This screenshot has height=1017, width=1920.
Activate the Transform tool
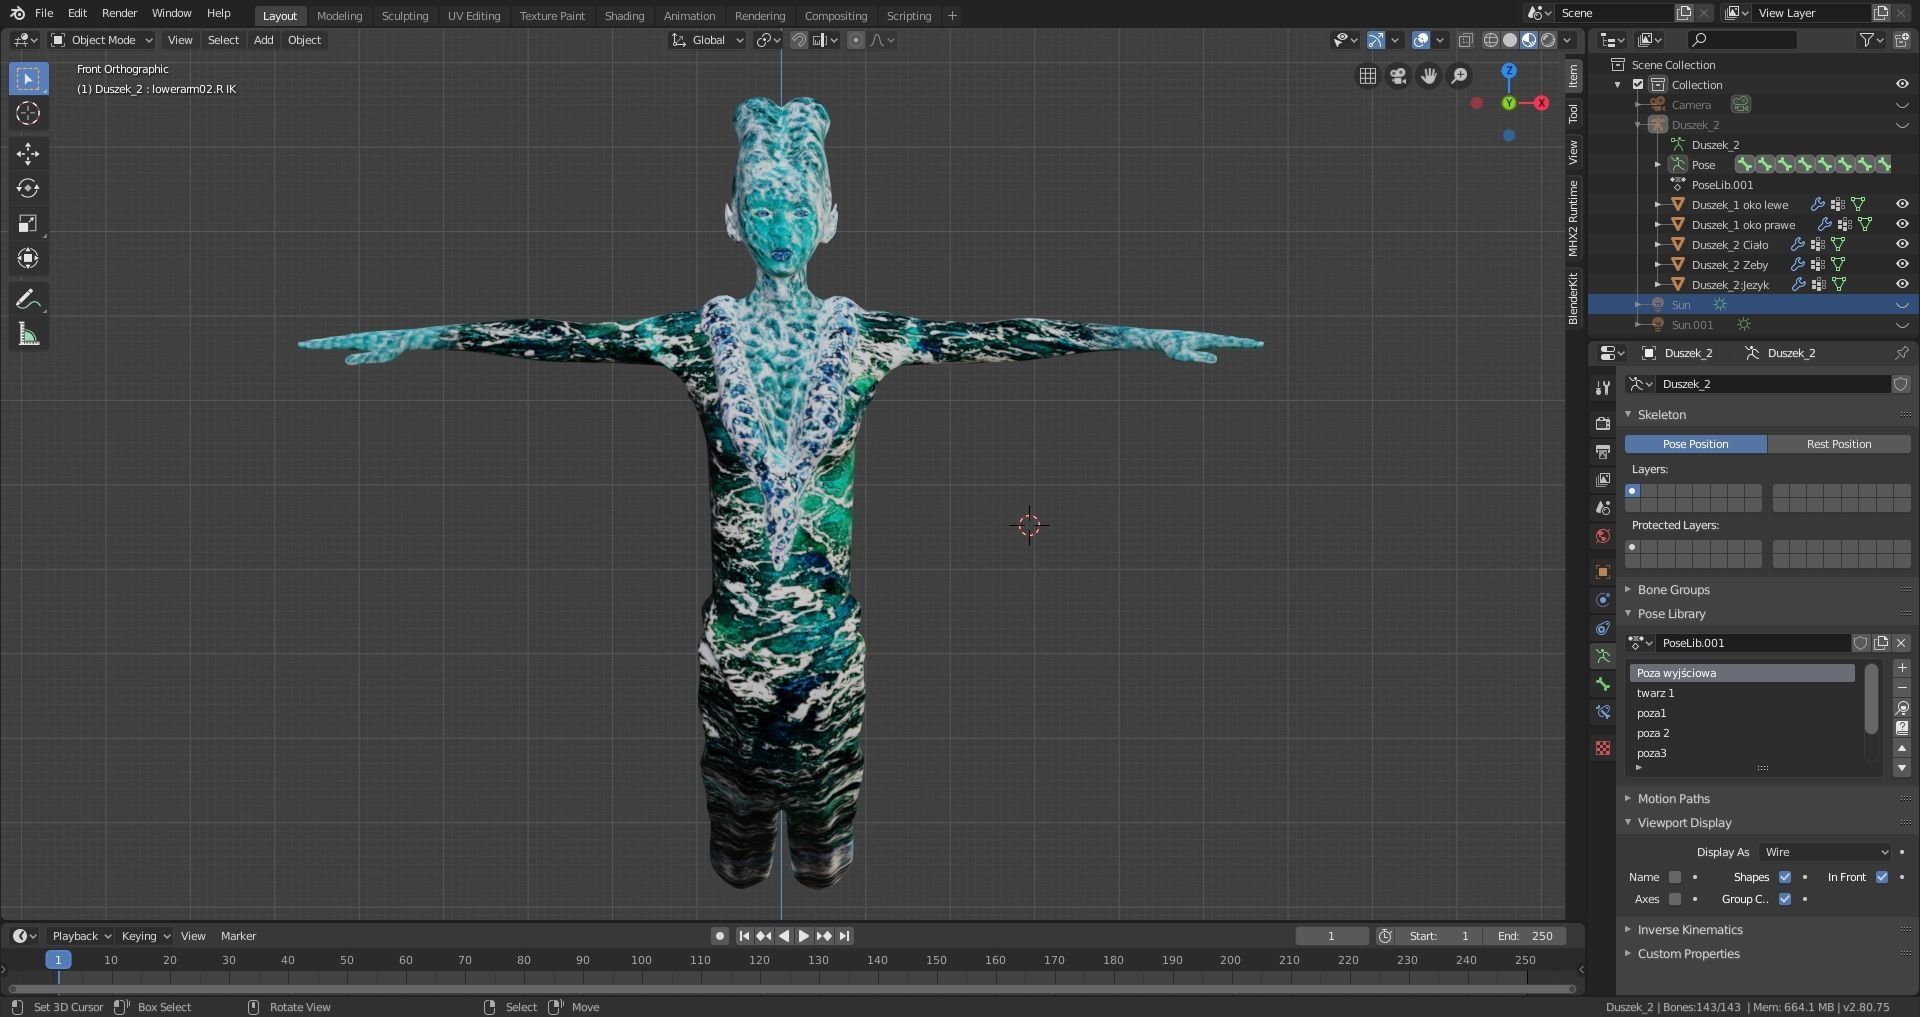(x=28, y=258)
